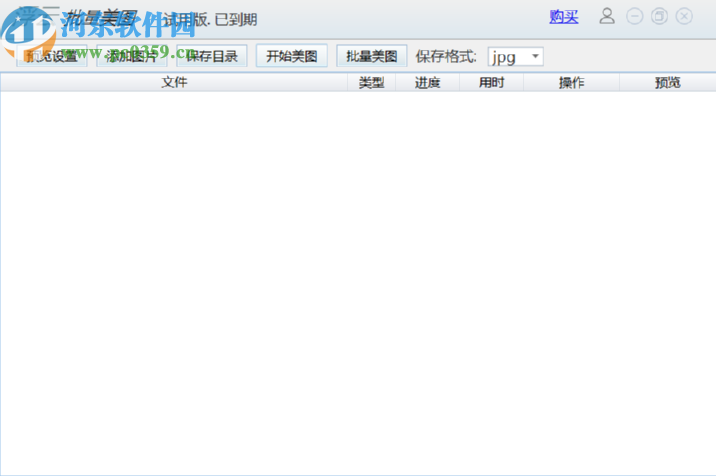Click the 批量美图 batch beautify button
Viewport: 716px width, 476px height.
coord(372,56)
